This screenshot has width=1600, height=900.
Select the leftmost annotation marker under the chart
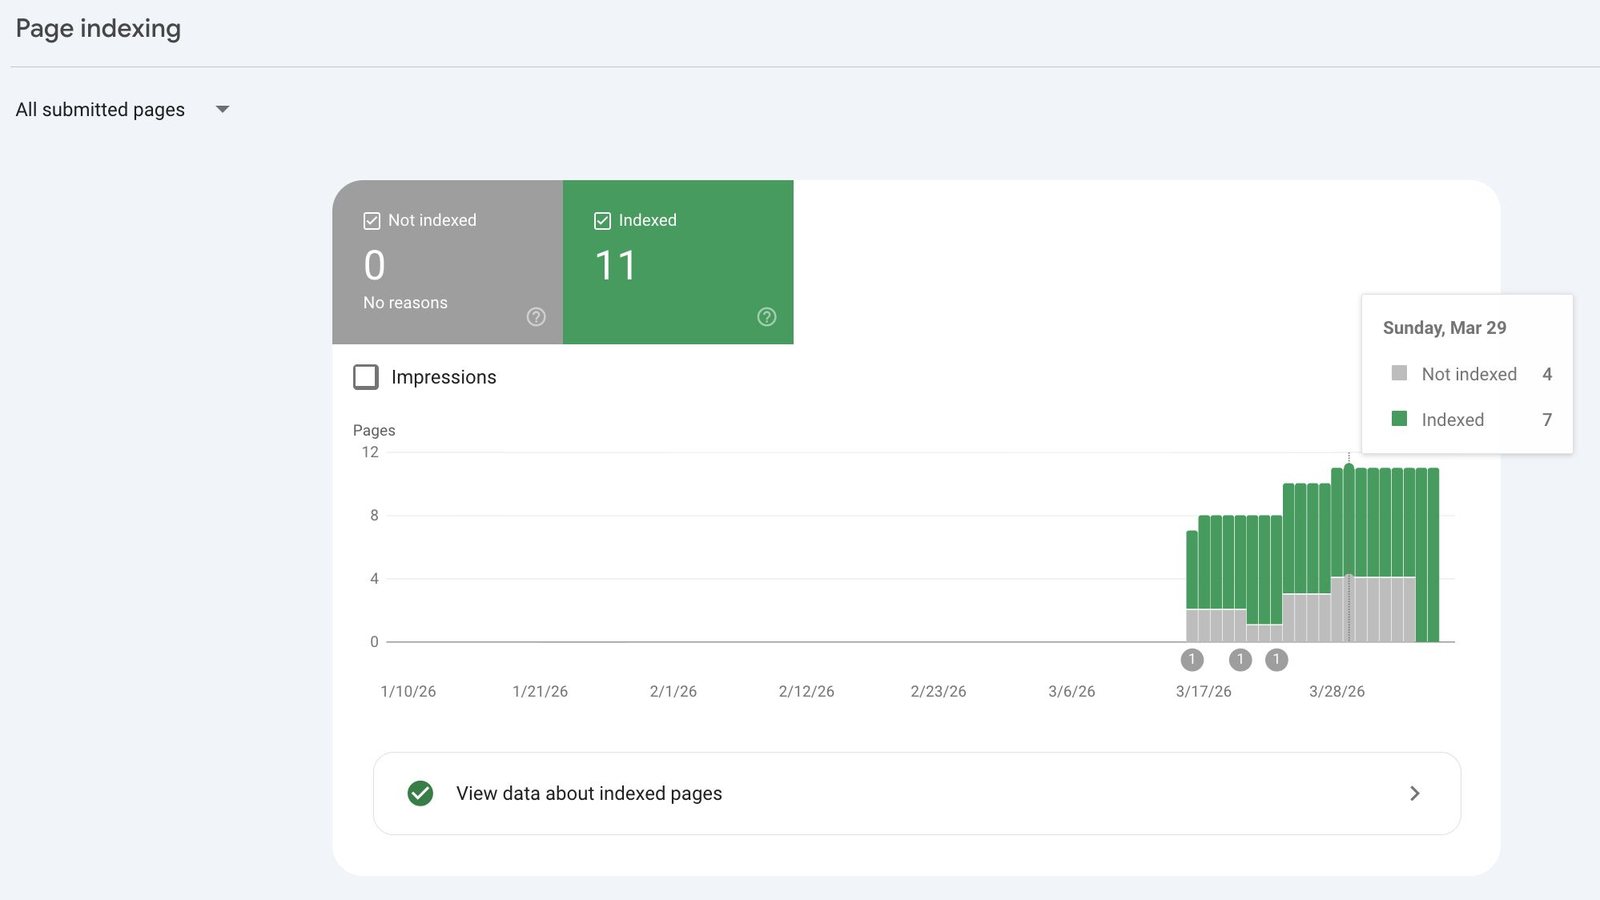(1192, 660)
